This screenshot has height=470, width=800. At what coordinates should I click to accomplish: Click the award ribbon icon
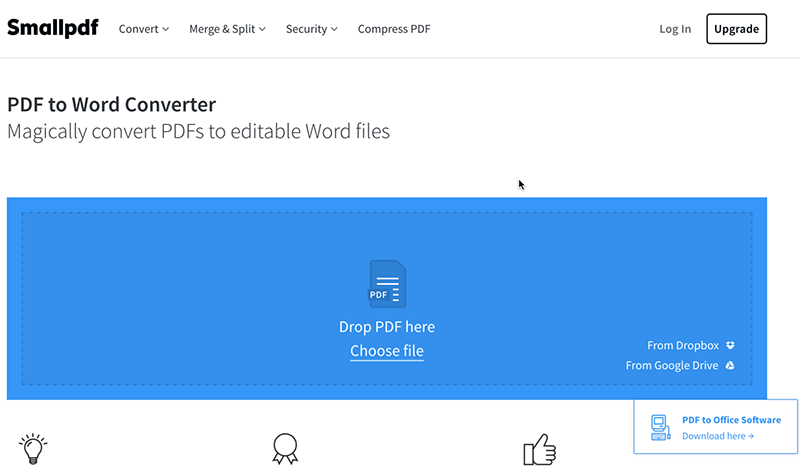(x=285, y=449)
